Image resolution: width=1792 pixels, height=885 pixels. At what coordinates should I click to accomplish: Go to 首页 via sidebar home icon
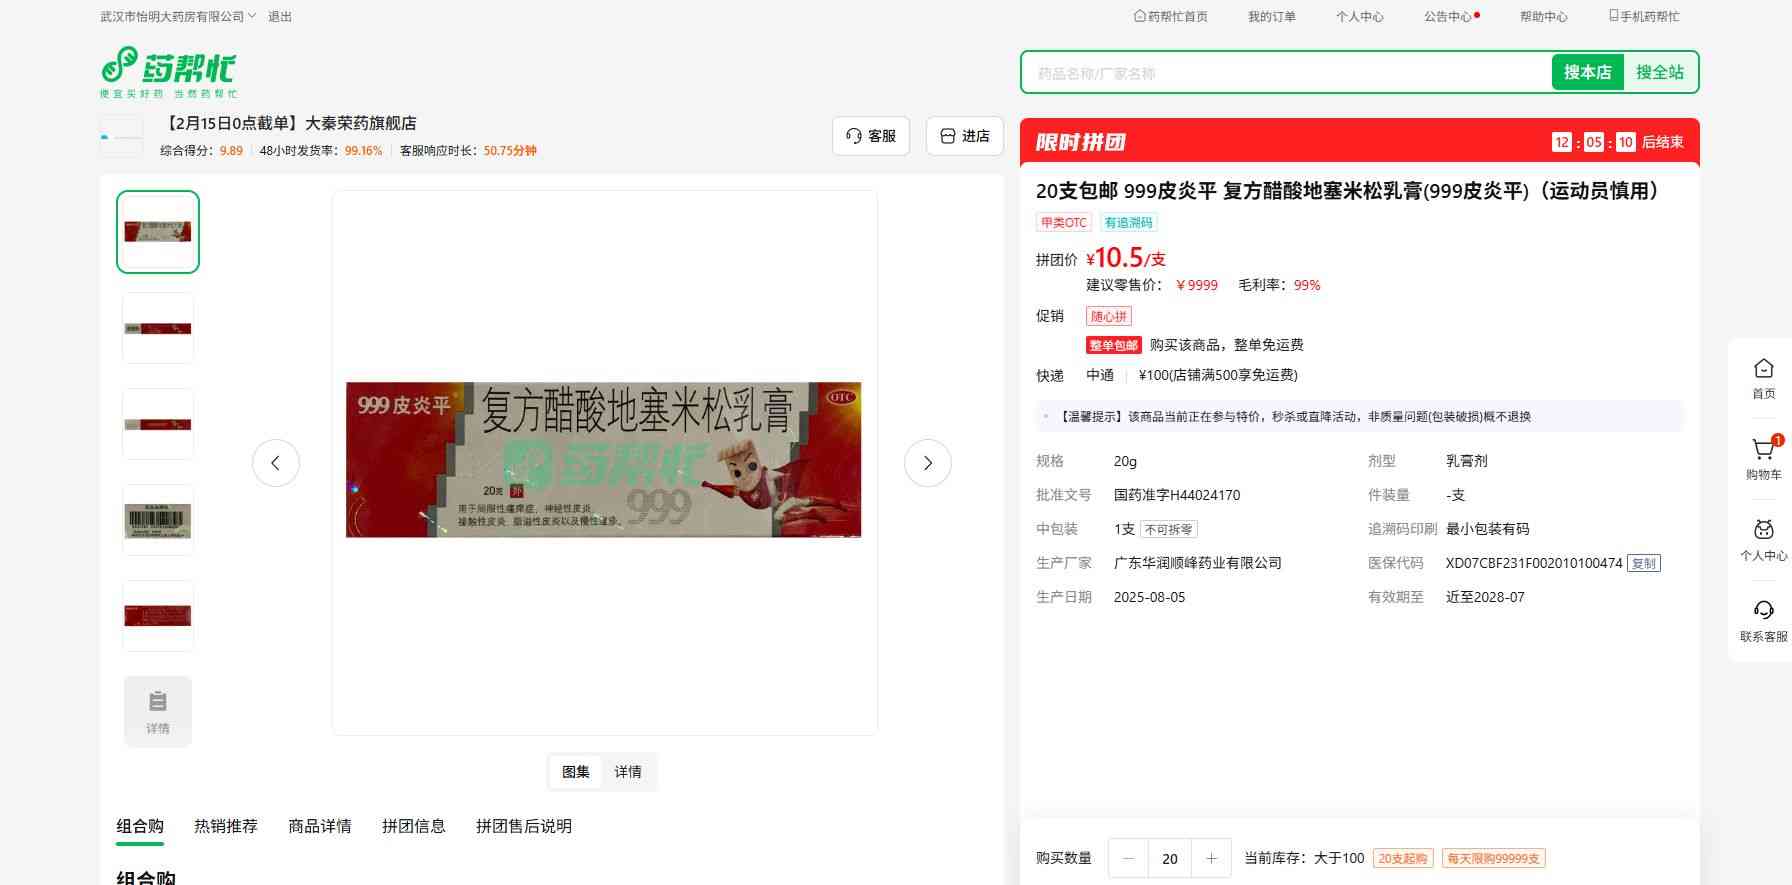[1763, 377]
